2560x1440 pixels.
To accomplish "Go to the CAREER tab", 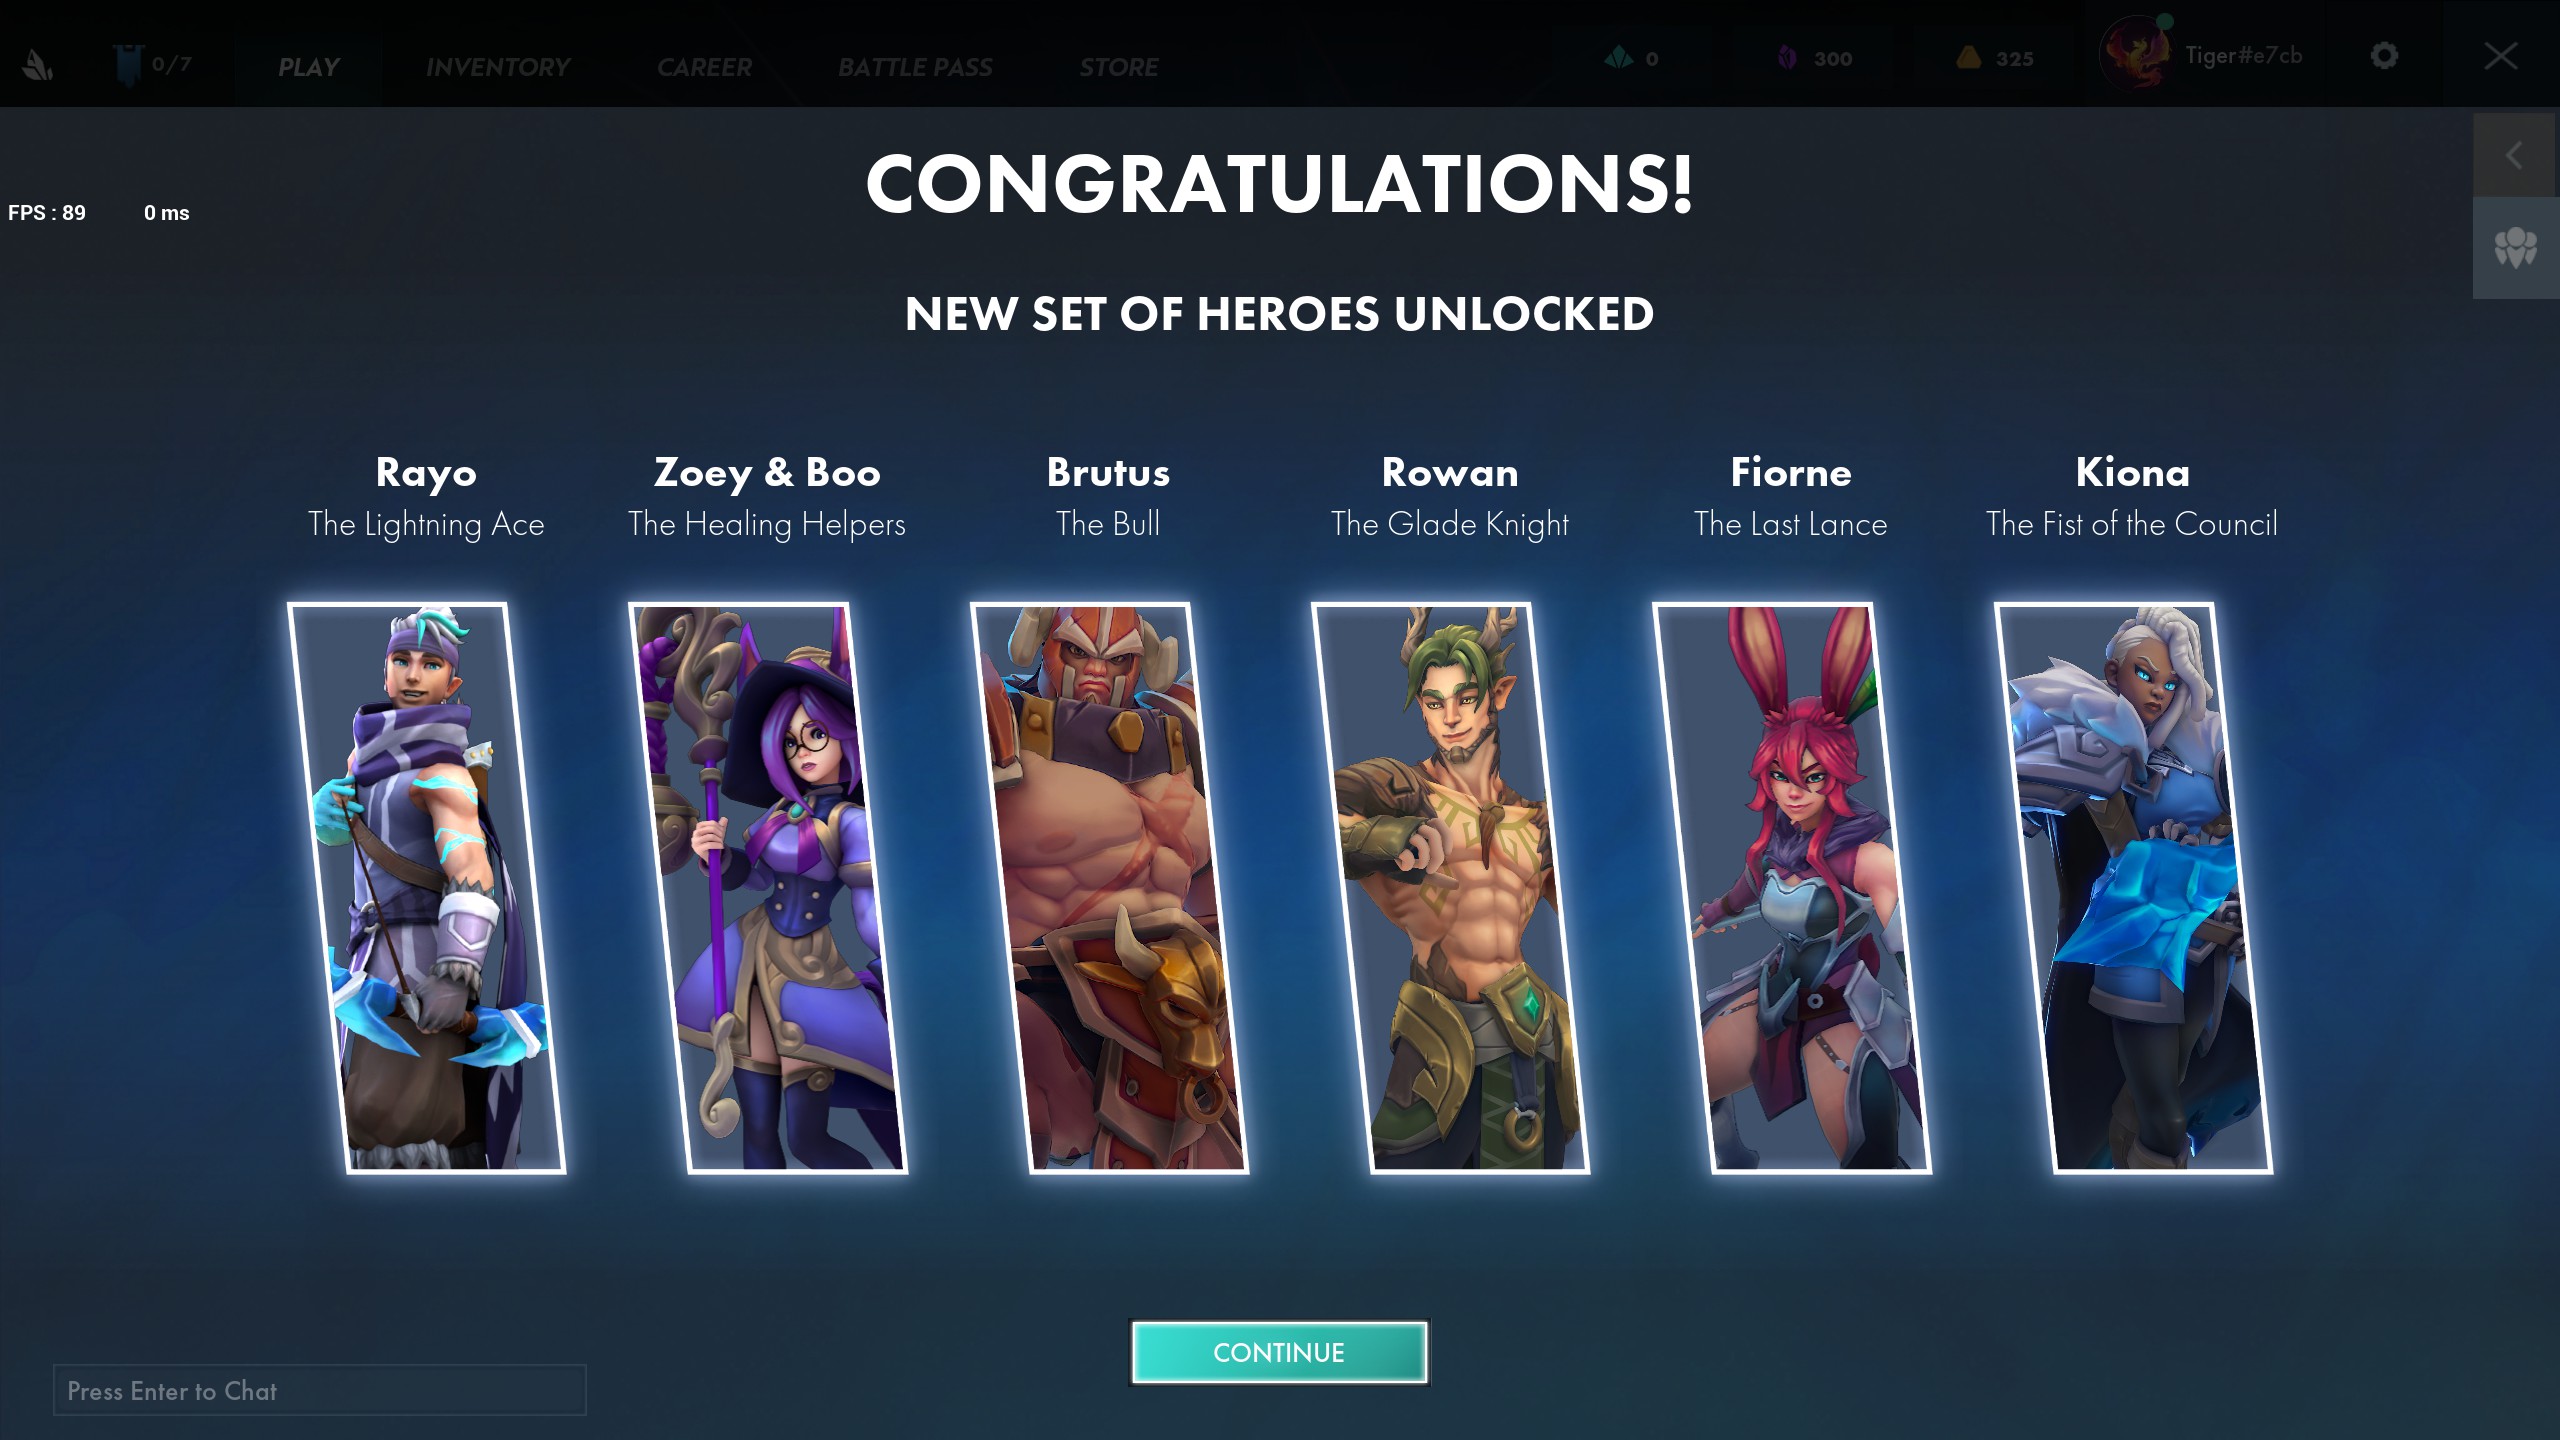I will tap(704, 67).
